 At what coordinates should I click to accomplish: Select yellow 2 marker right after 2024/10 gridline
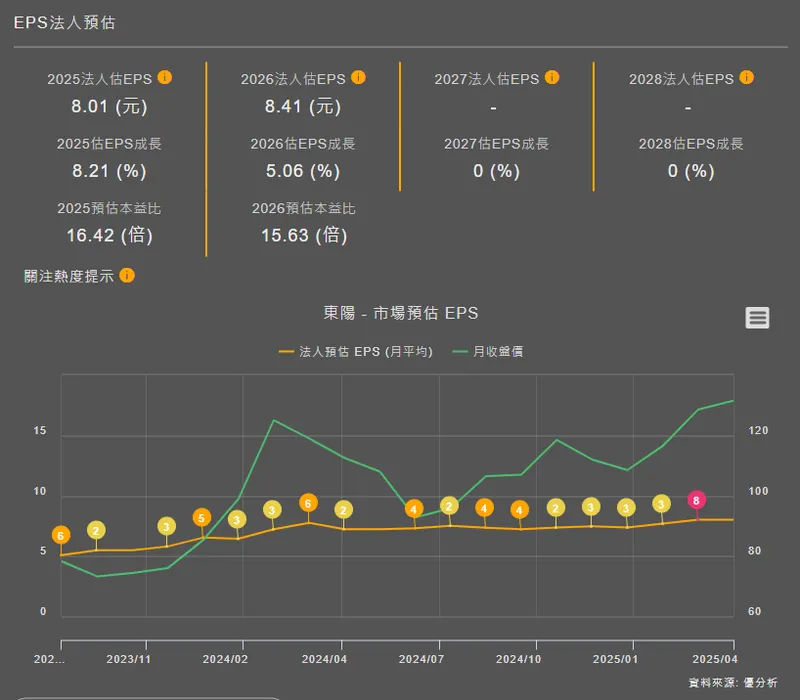(x=556, y=508)
